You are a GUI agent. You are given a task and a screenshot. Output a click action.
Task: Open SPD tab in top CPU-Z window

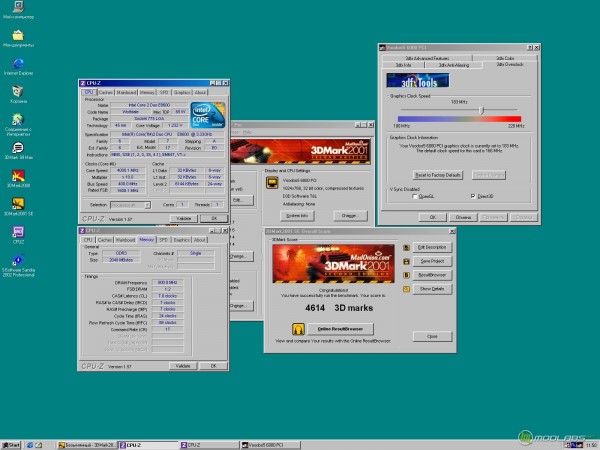coord(164,93)
